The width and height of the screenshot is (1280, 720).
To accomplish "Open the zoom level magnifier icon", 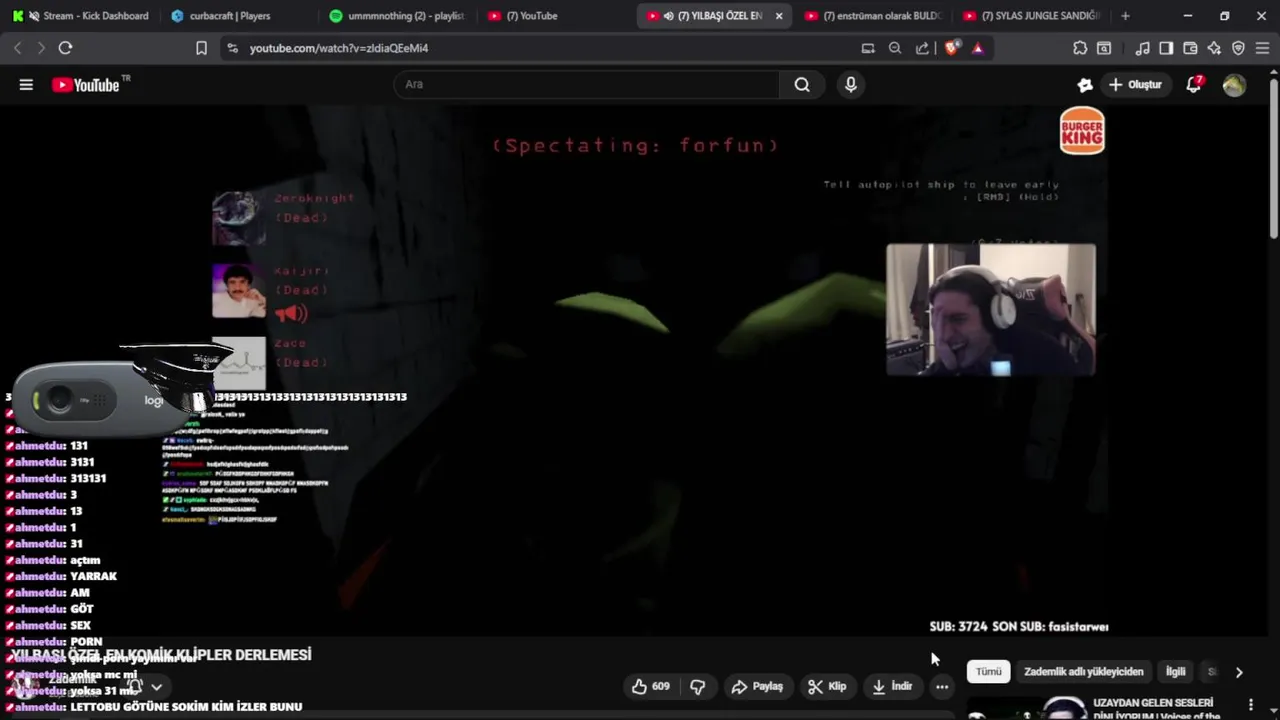I will 895,48.
